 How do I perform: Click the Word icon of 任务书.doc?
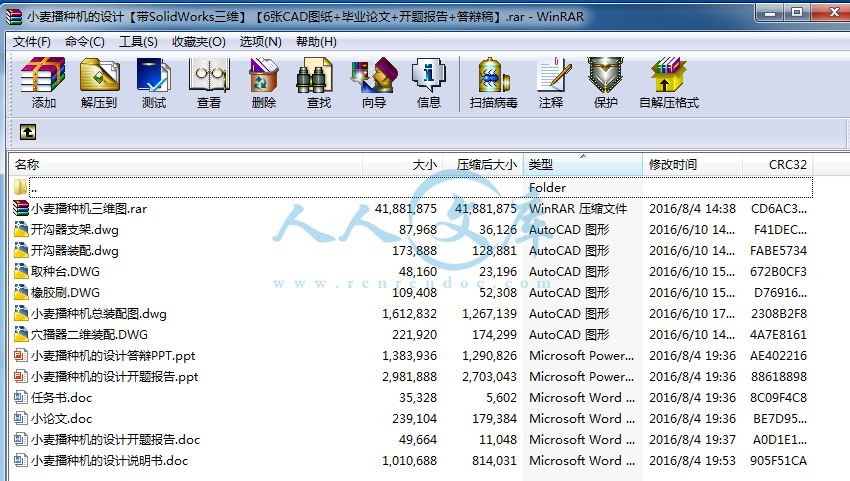click(21, 397)
